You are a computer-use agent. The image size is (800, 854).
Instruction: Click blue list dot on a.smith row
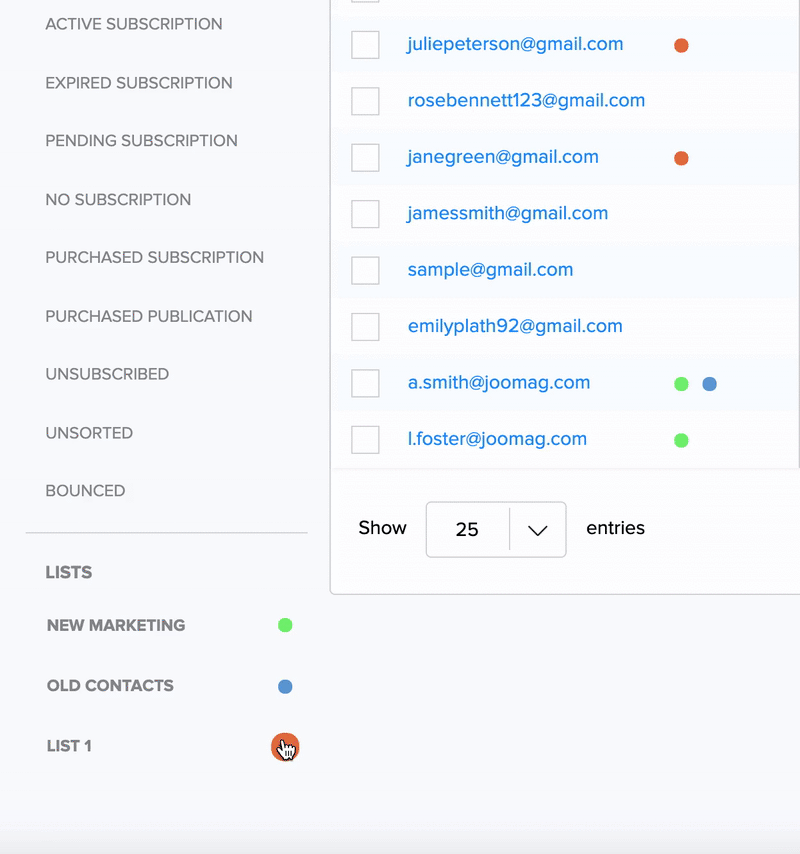(x=709, y=383)
